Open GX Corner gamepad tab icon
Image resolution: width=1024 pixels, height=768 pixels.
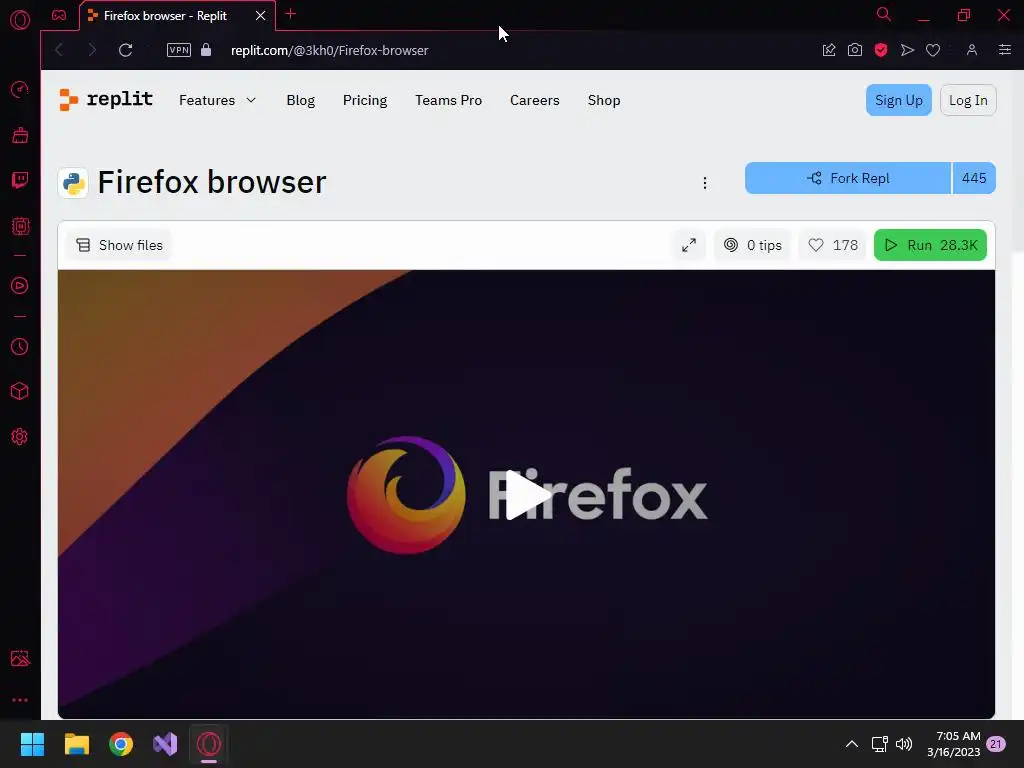[x=59, y=15]
